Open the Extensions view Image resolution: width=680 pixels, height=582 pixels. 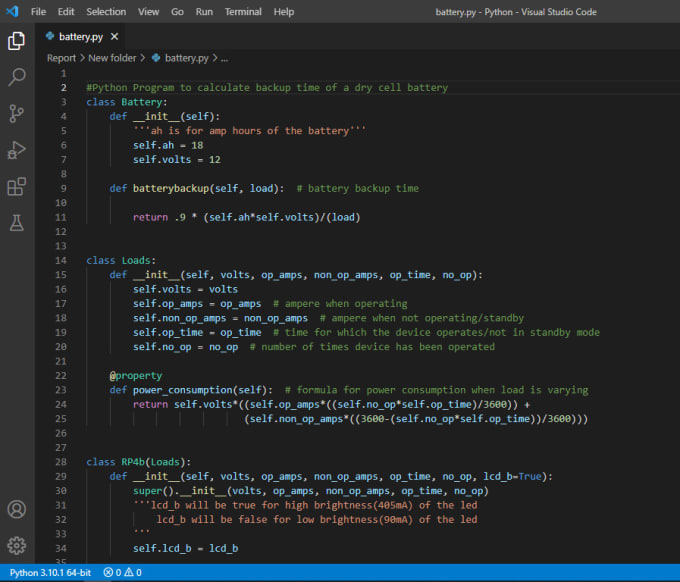pos(16,186)
